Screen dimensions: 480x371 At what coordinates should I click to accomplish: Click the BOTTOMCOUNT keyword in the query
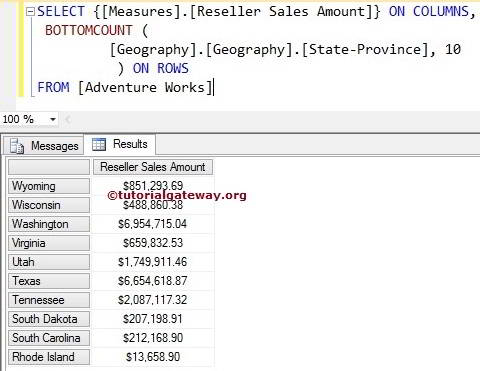tap(89, 31)
